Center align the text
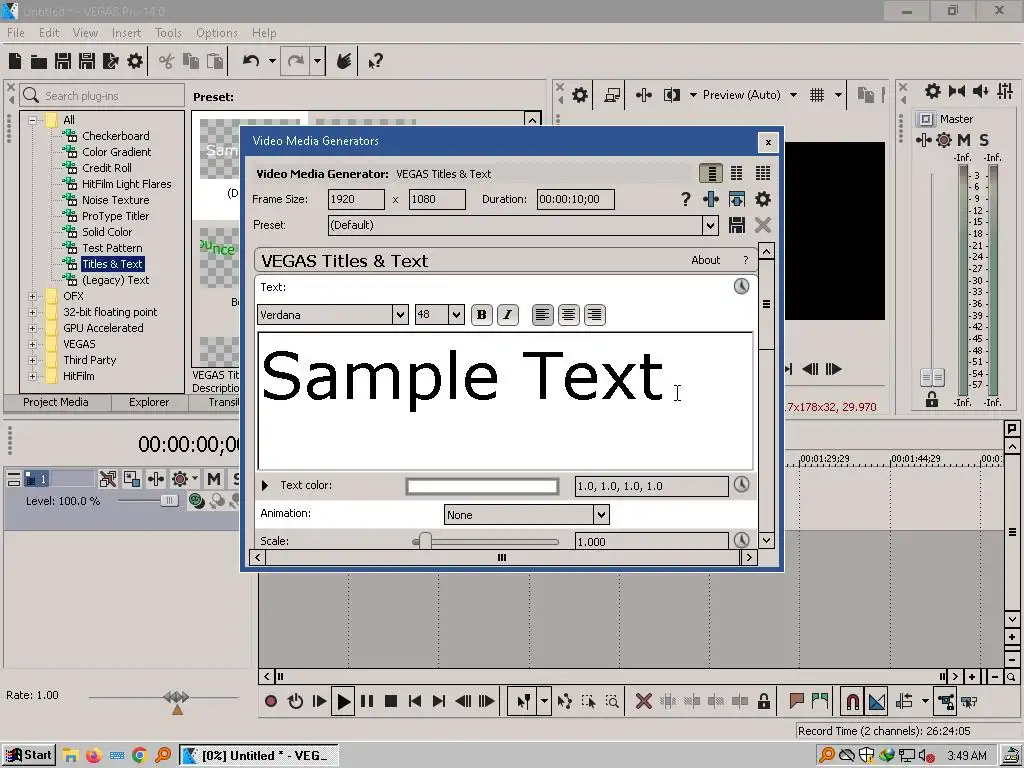Screen dimensions: 1024x768 tap(568, 315)
